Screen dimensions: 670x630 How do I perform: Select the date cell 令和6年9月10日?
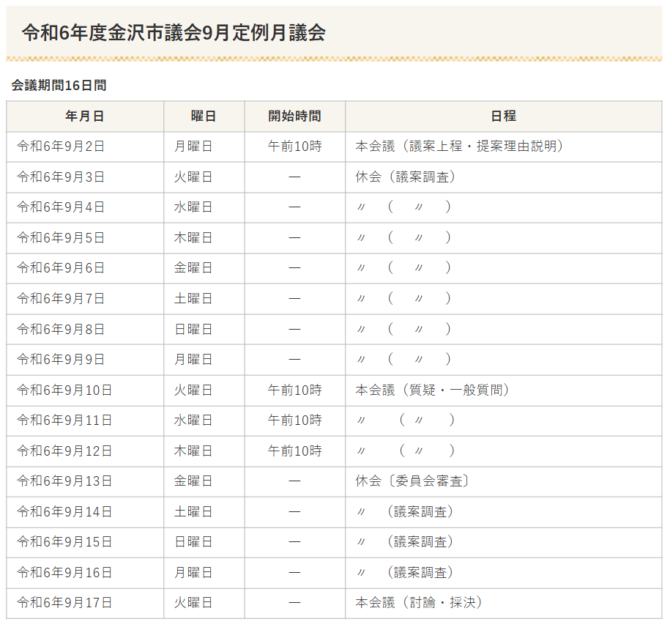click(85, 390)
